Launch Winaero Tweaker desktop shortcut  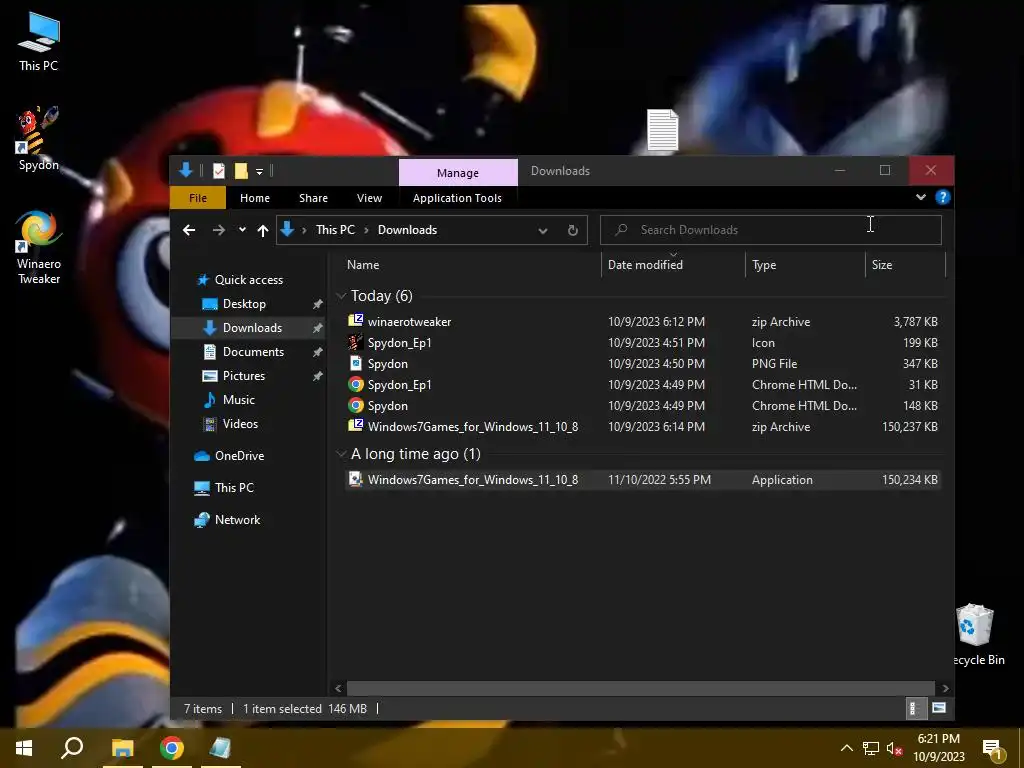click(39, 246)
